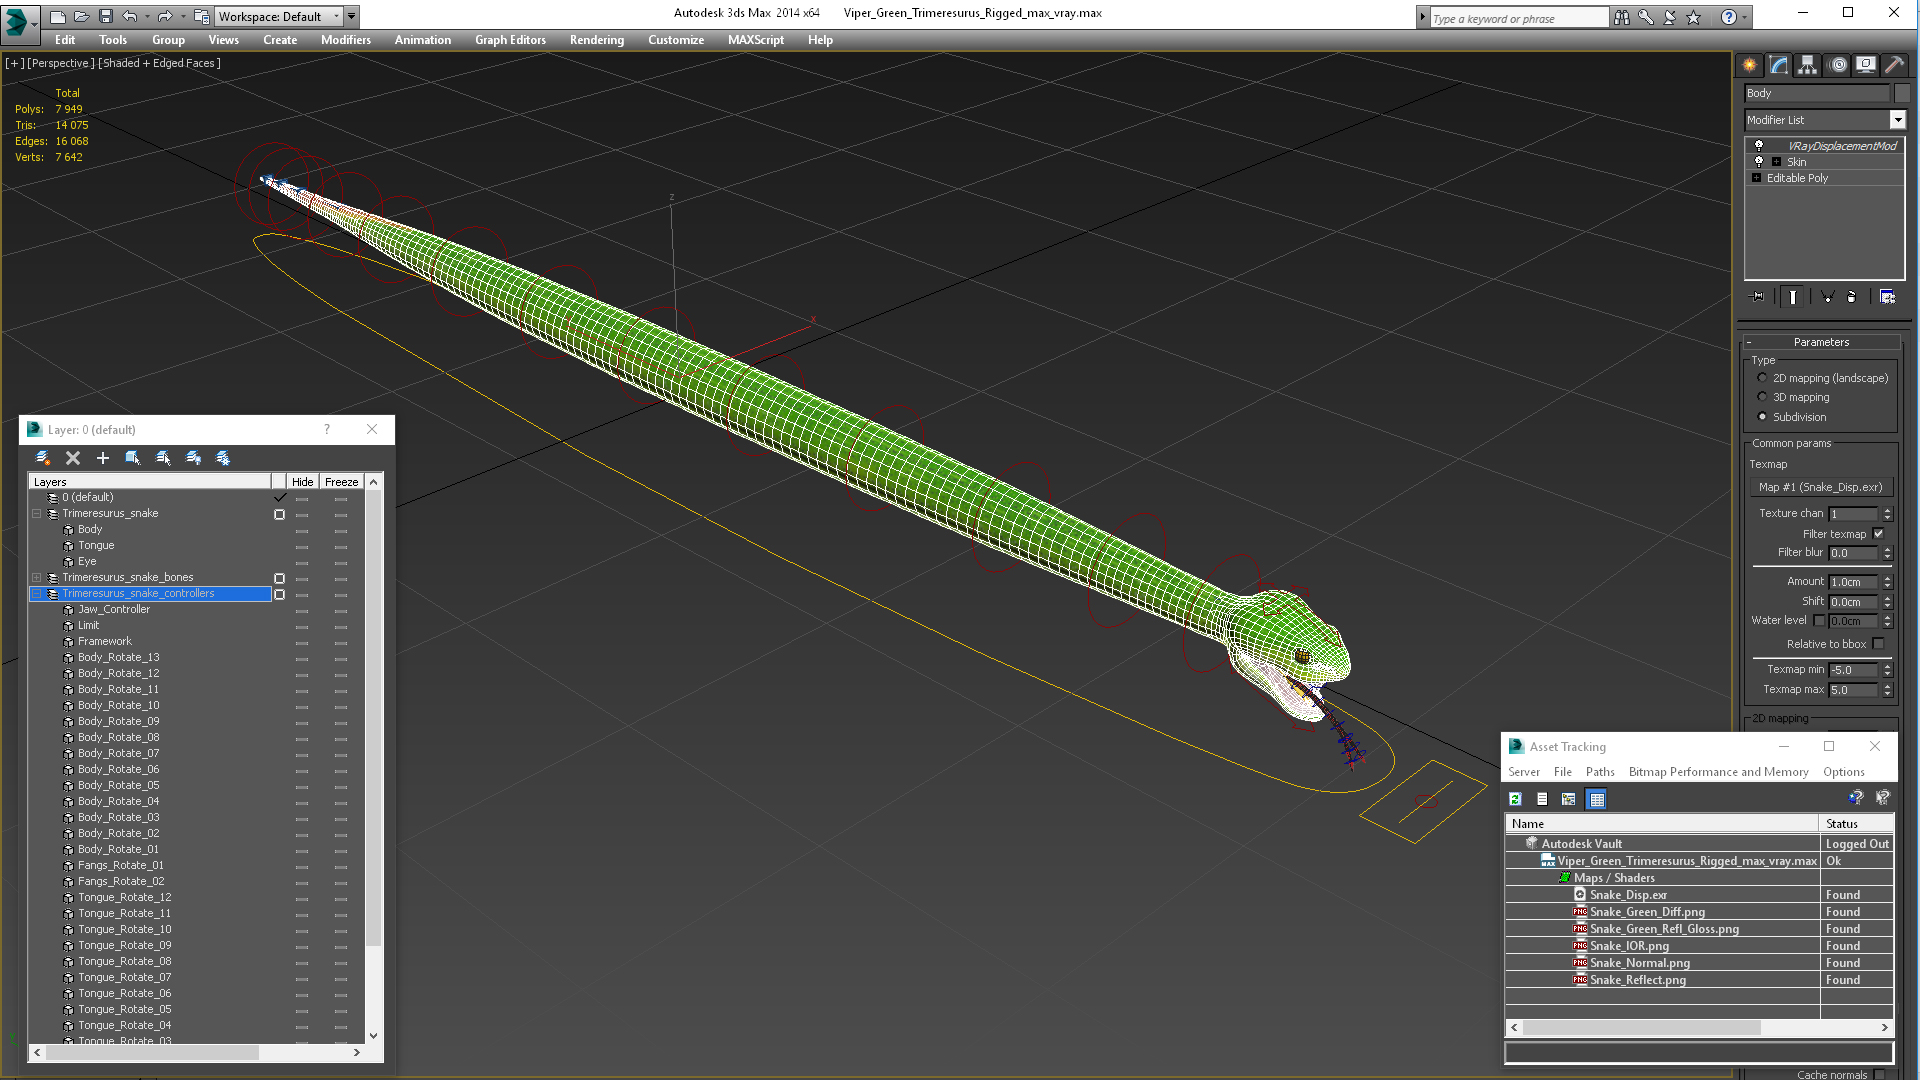Viewport: 1920px width, 1080px height.
Task: Click the Amount spinner arrows
Action: [1887, 582]
